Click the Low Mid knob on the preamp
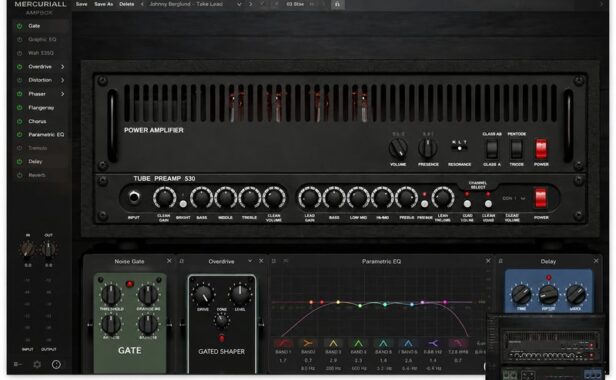 tap(358, 198)
